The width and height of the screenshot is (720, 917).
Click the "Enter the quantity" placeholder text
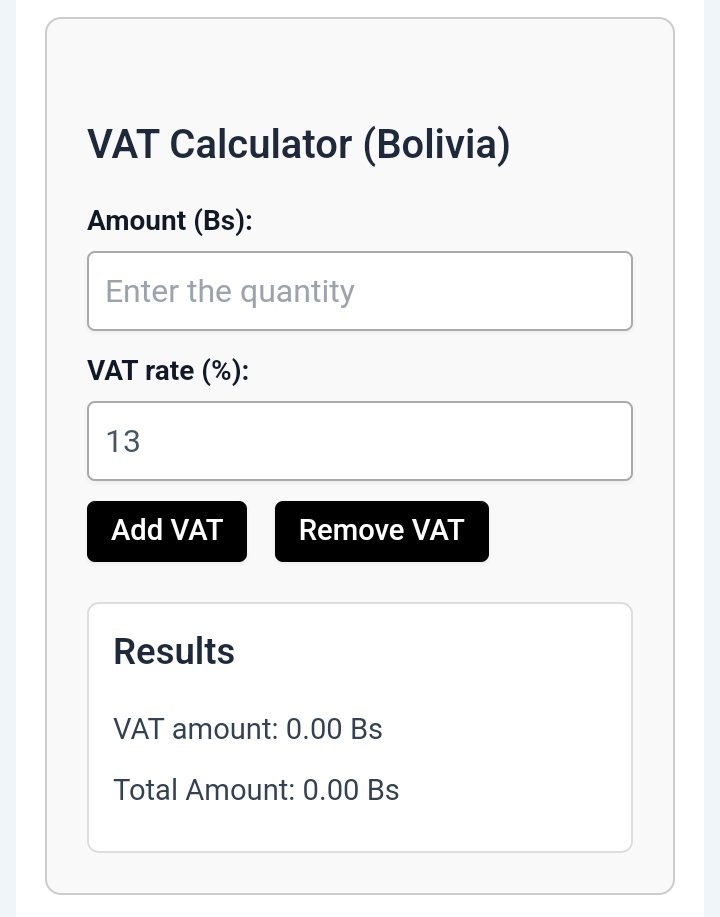click(x=230, y=292)
